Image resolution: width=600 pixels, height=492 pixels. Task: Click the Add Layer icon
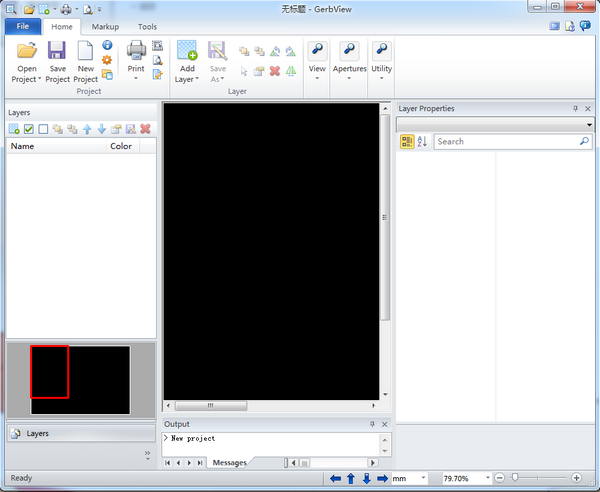187,52
